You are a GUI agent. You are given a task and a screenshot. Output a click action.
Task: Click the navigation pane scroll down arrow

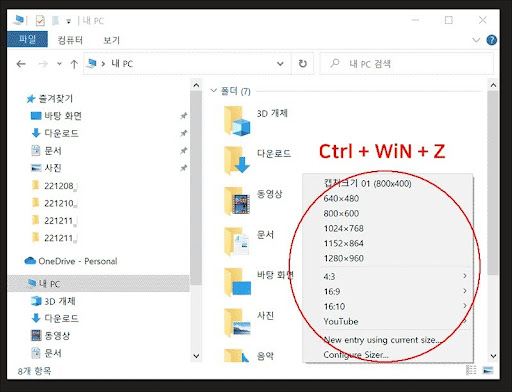tap(196, 356)
